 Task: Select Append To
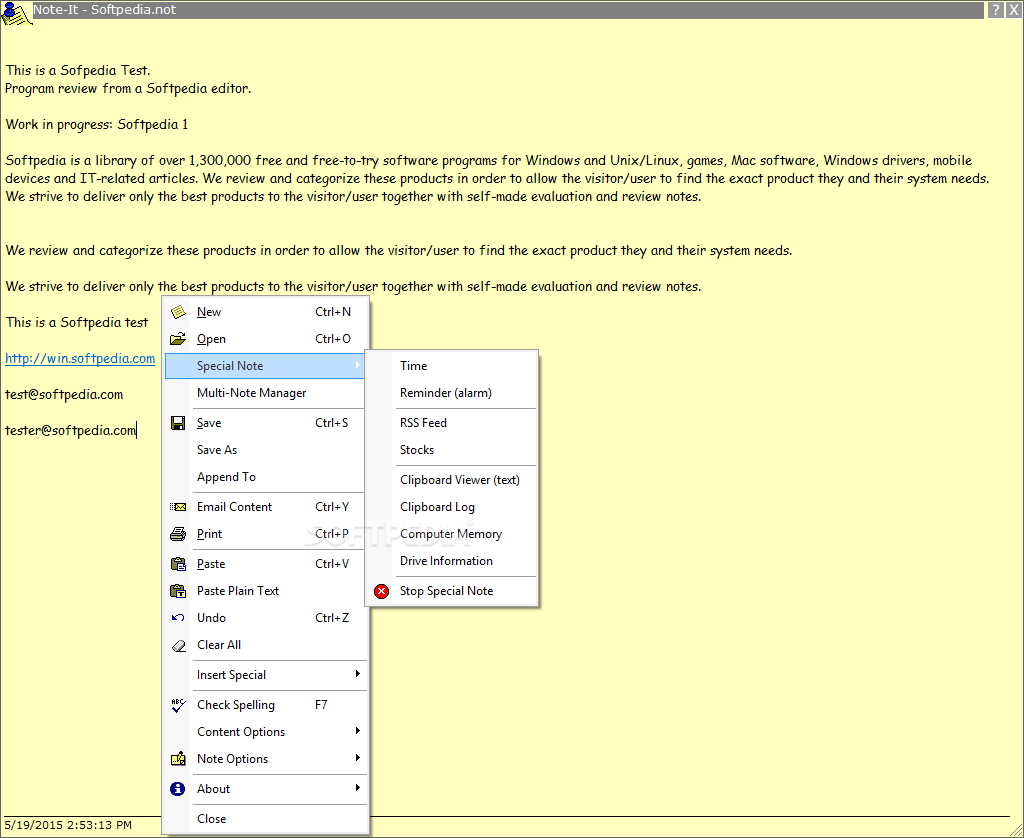coord(266,477)
